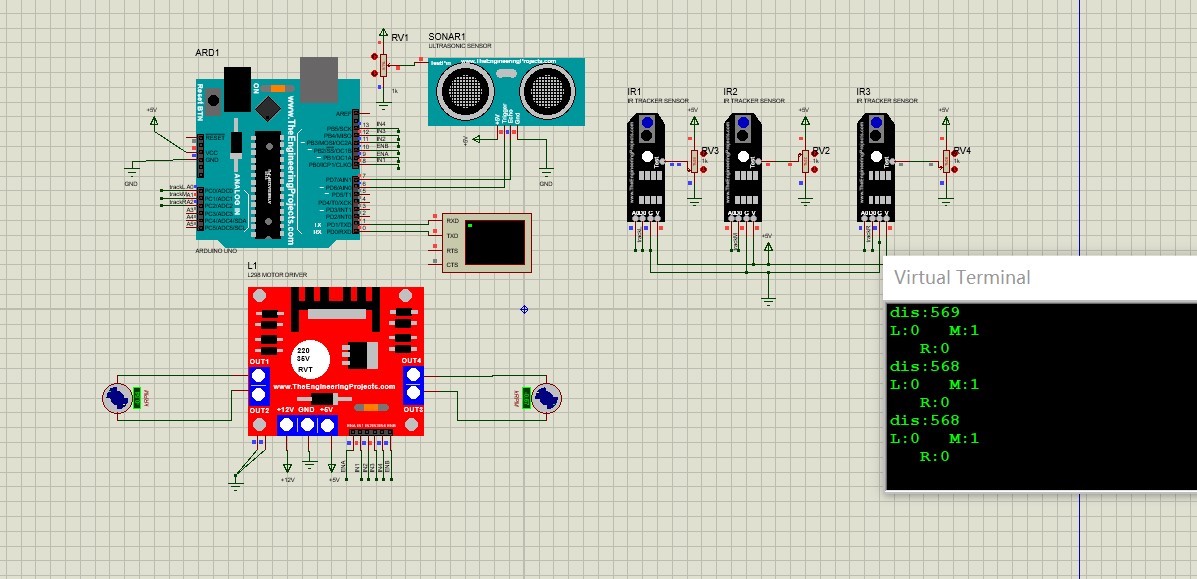Select the virtual terminal component's black screen
The width and height of the screenshot is (1197, 579).
495,241
